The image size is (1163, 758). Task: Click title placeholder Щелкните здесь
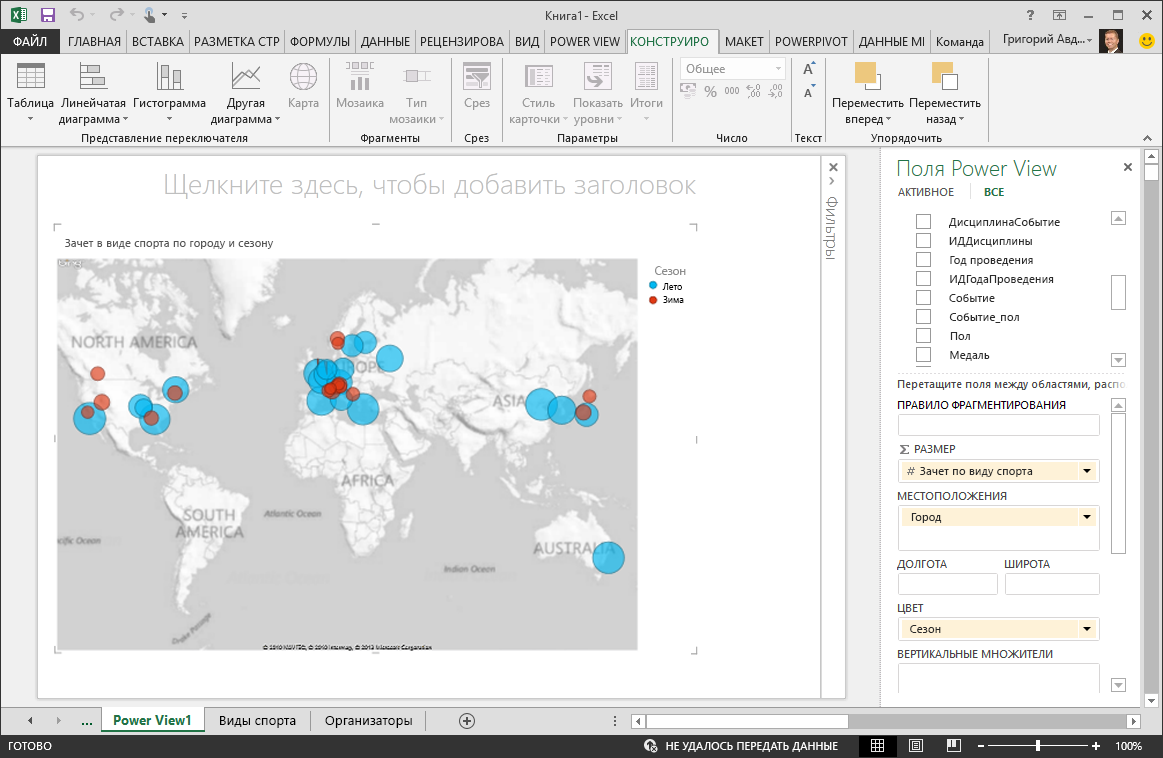coord(429,185)
